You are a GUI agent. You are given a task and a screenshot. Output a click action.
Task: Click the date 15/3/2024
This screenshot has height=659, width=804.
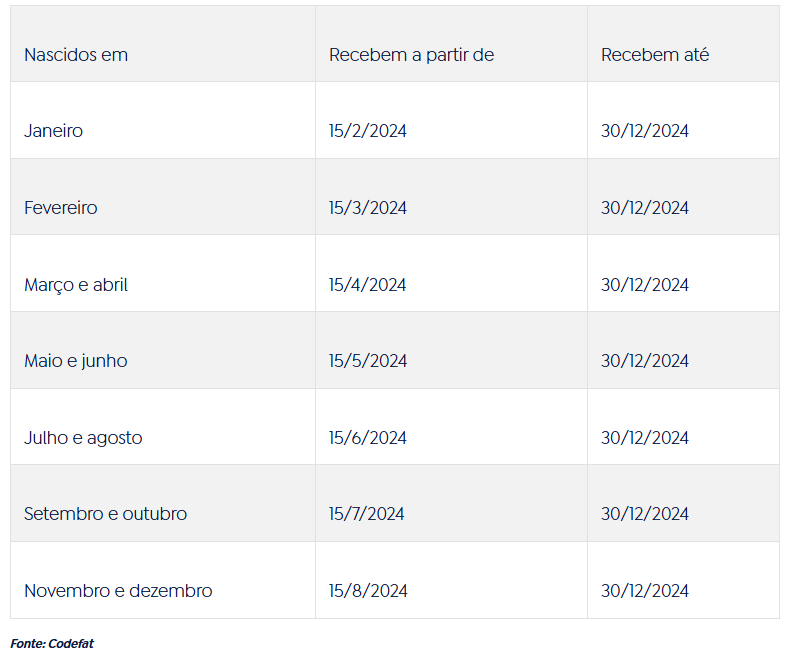[368, 208]
